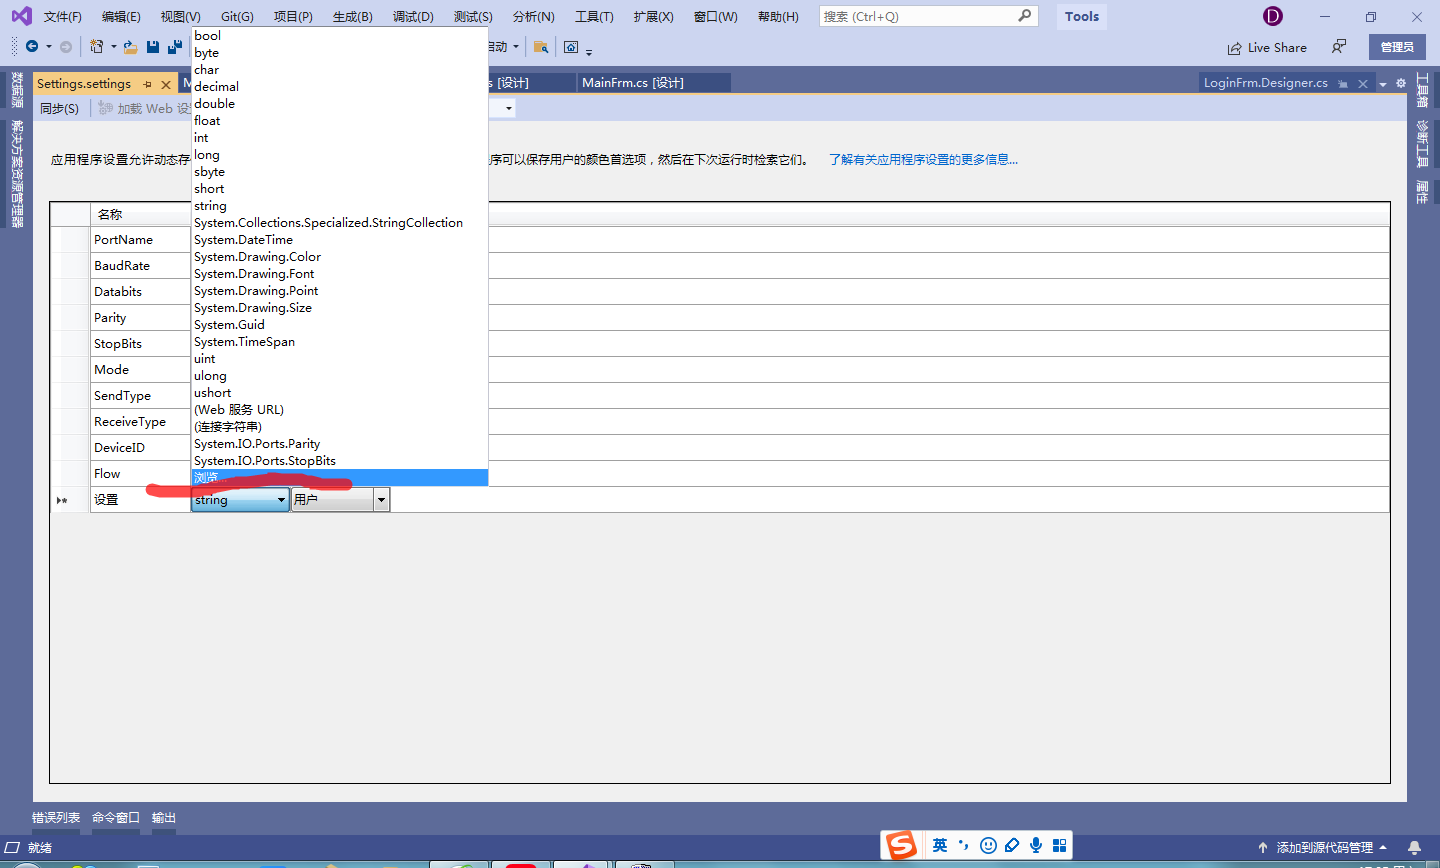Open the 生成(B) menu
Screen dimensions: 1440x868
coord(352,17)
